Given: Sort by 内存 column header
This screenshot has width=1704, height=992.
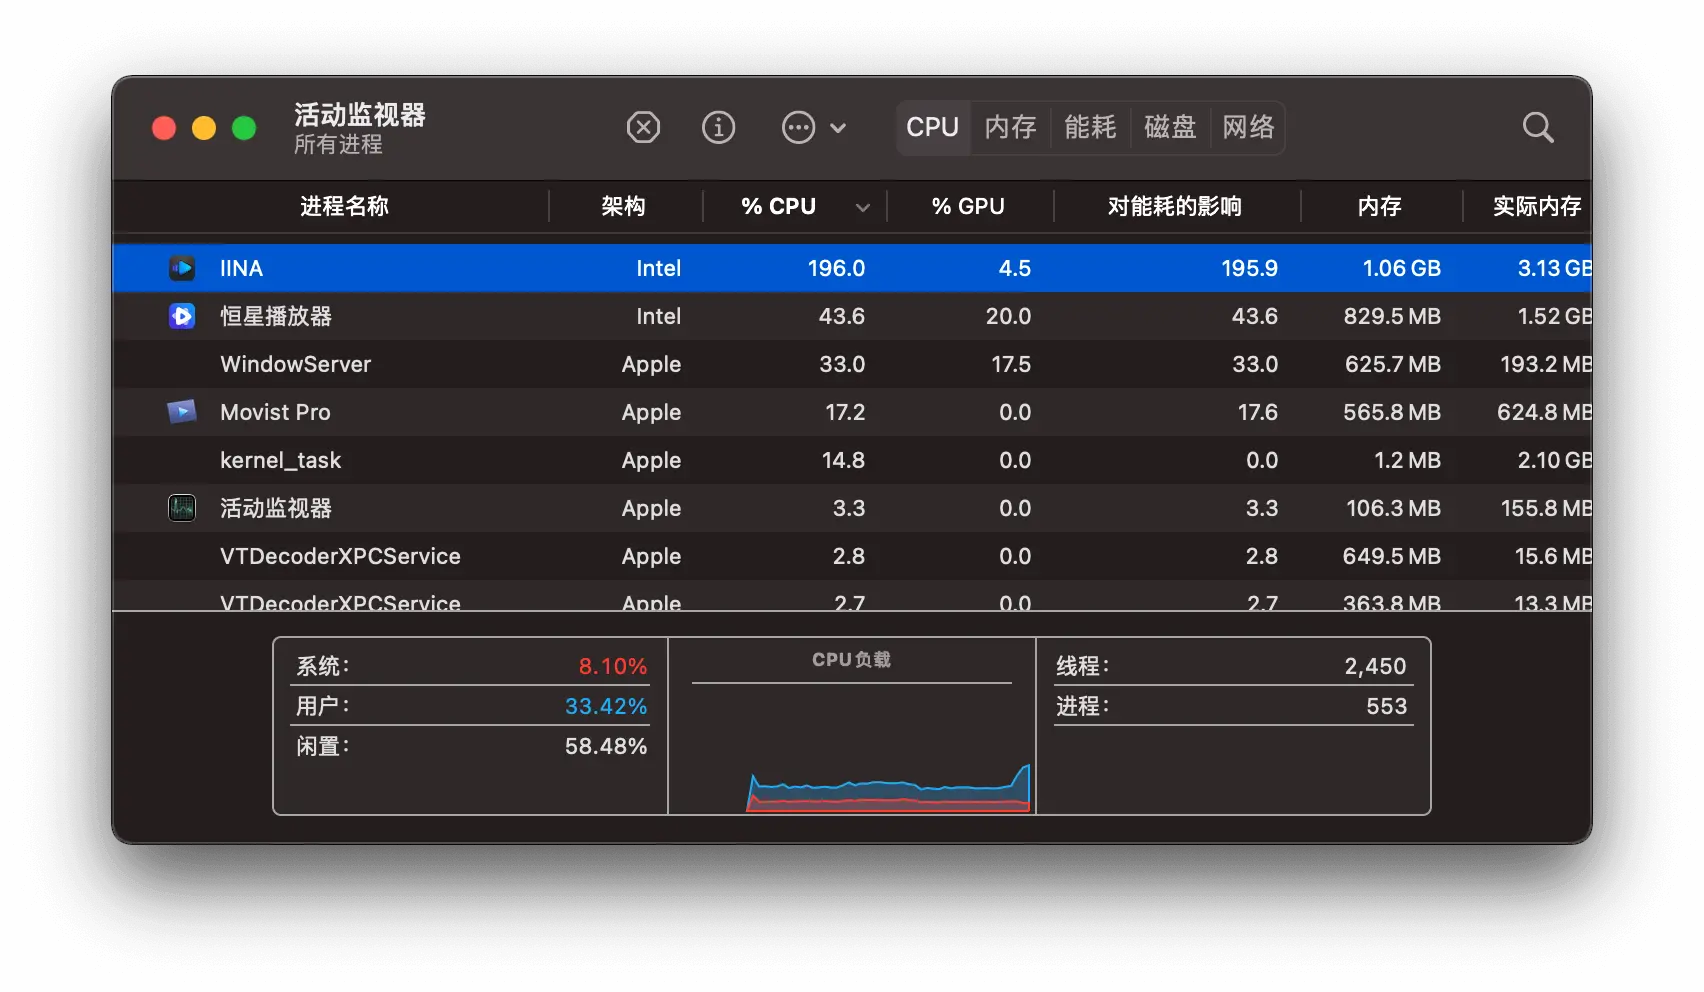Looking at the screenshot, I should point(1380,207).
